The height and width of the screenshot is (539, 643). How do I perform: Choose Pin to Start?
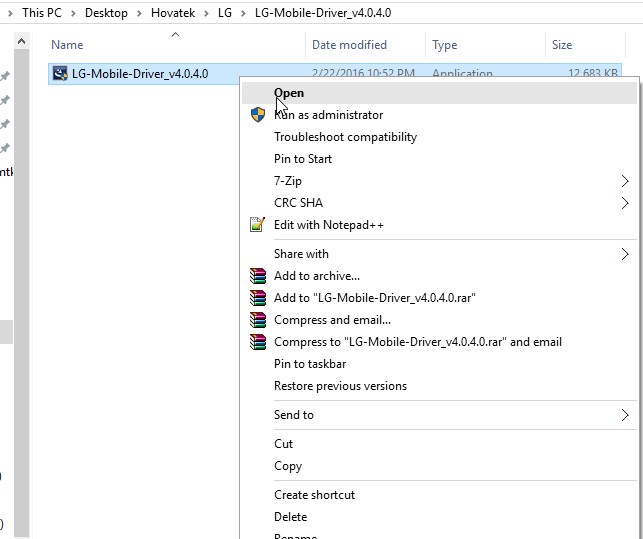[x=439, y=159]
